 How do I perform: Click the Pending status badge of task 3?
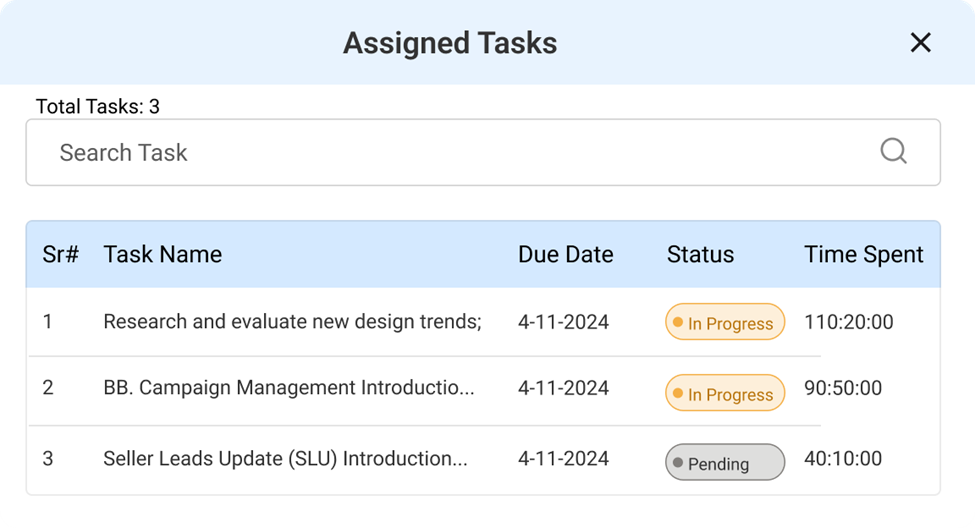click(725, 462)
